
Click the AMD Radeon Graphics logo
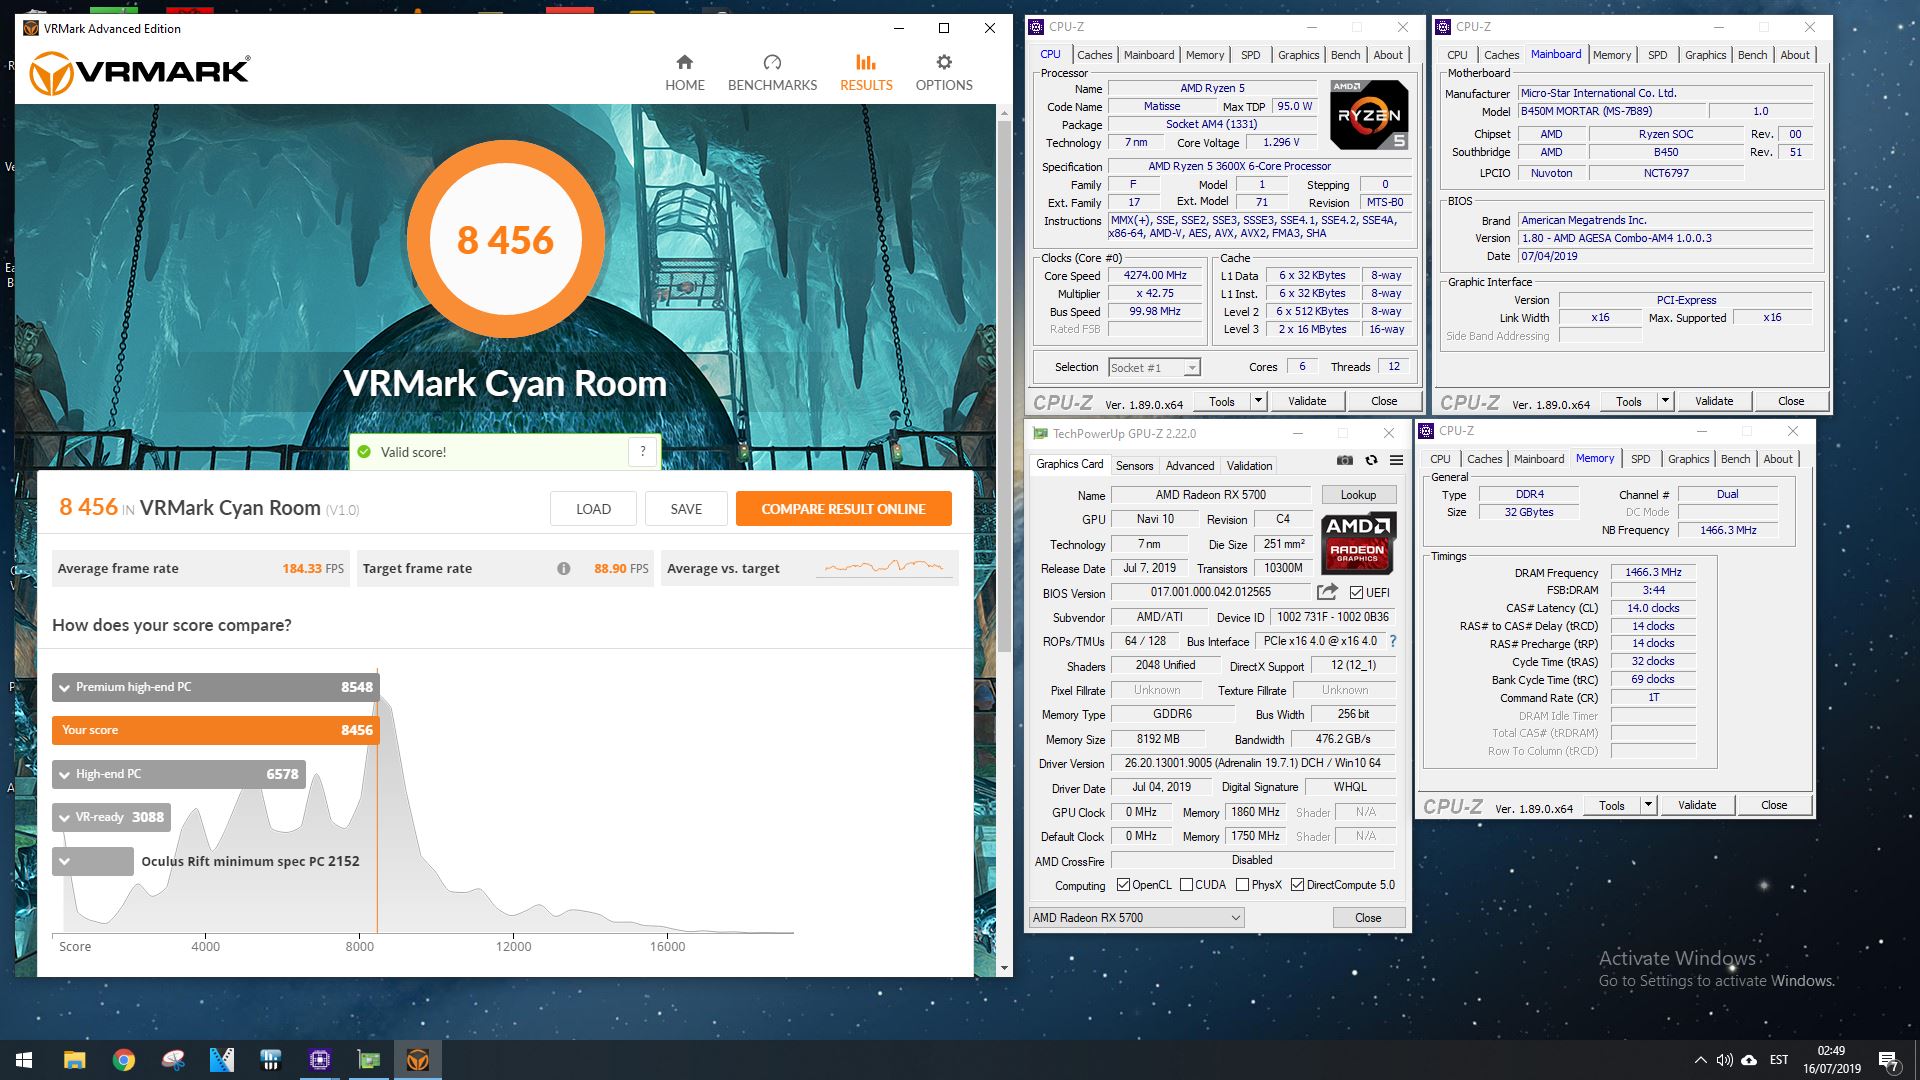1358,543
